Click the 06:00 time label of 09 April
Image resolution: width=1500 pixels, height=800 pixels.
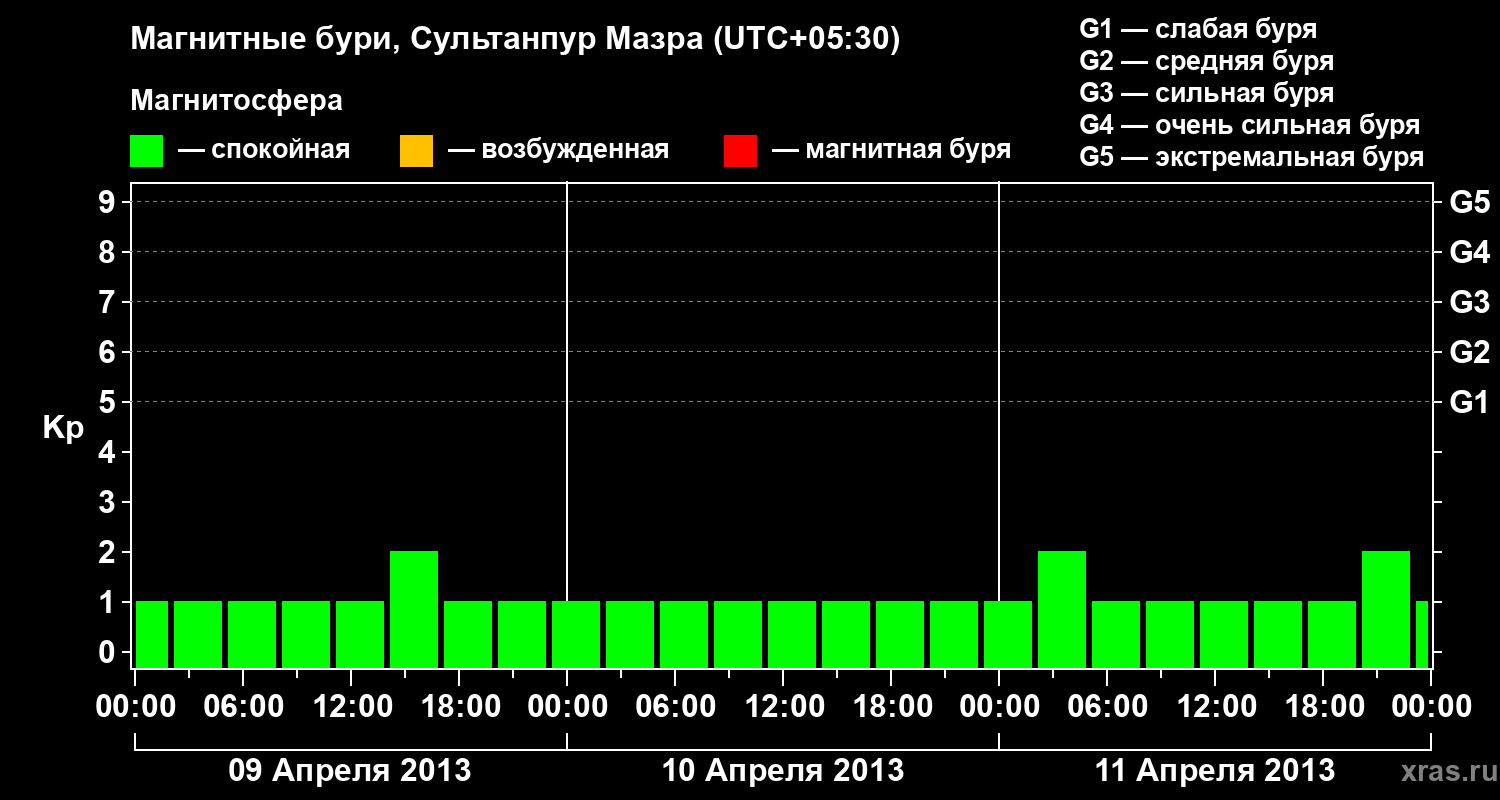pos(243,708)
